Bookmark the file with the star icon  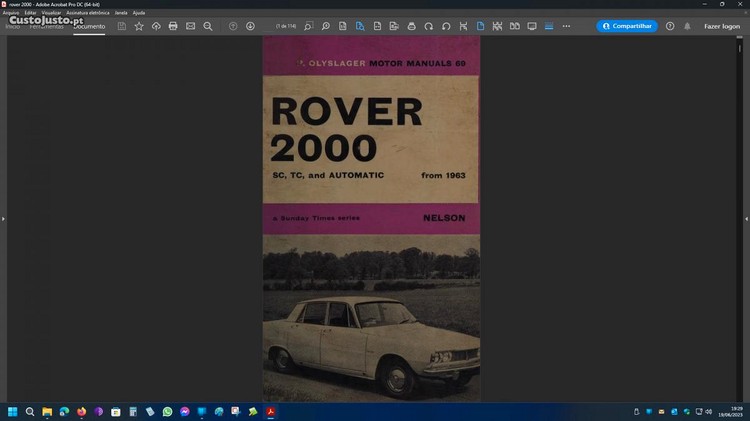click(139, 26)
